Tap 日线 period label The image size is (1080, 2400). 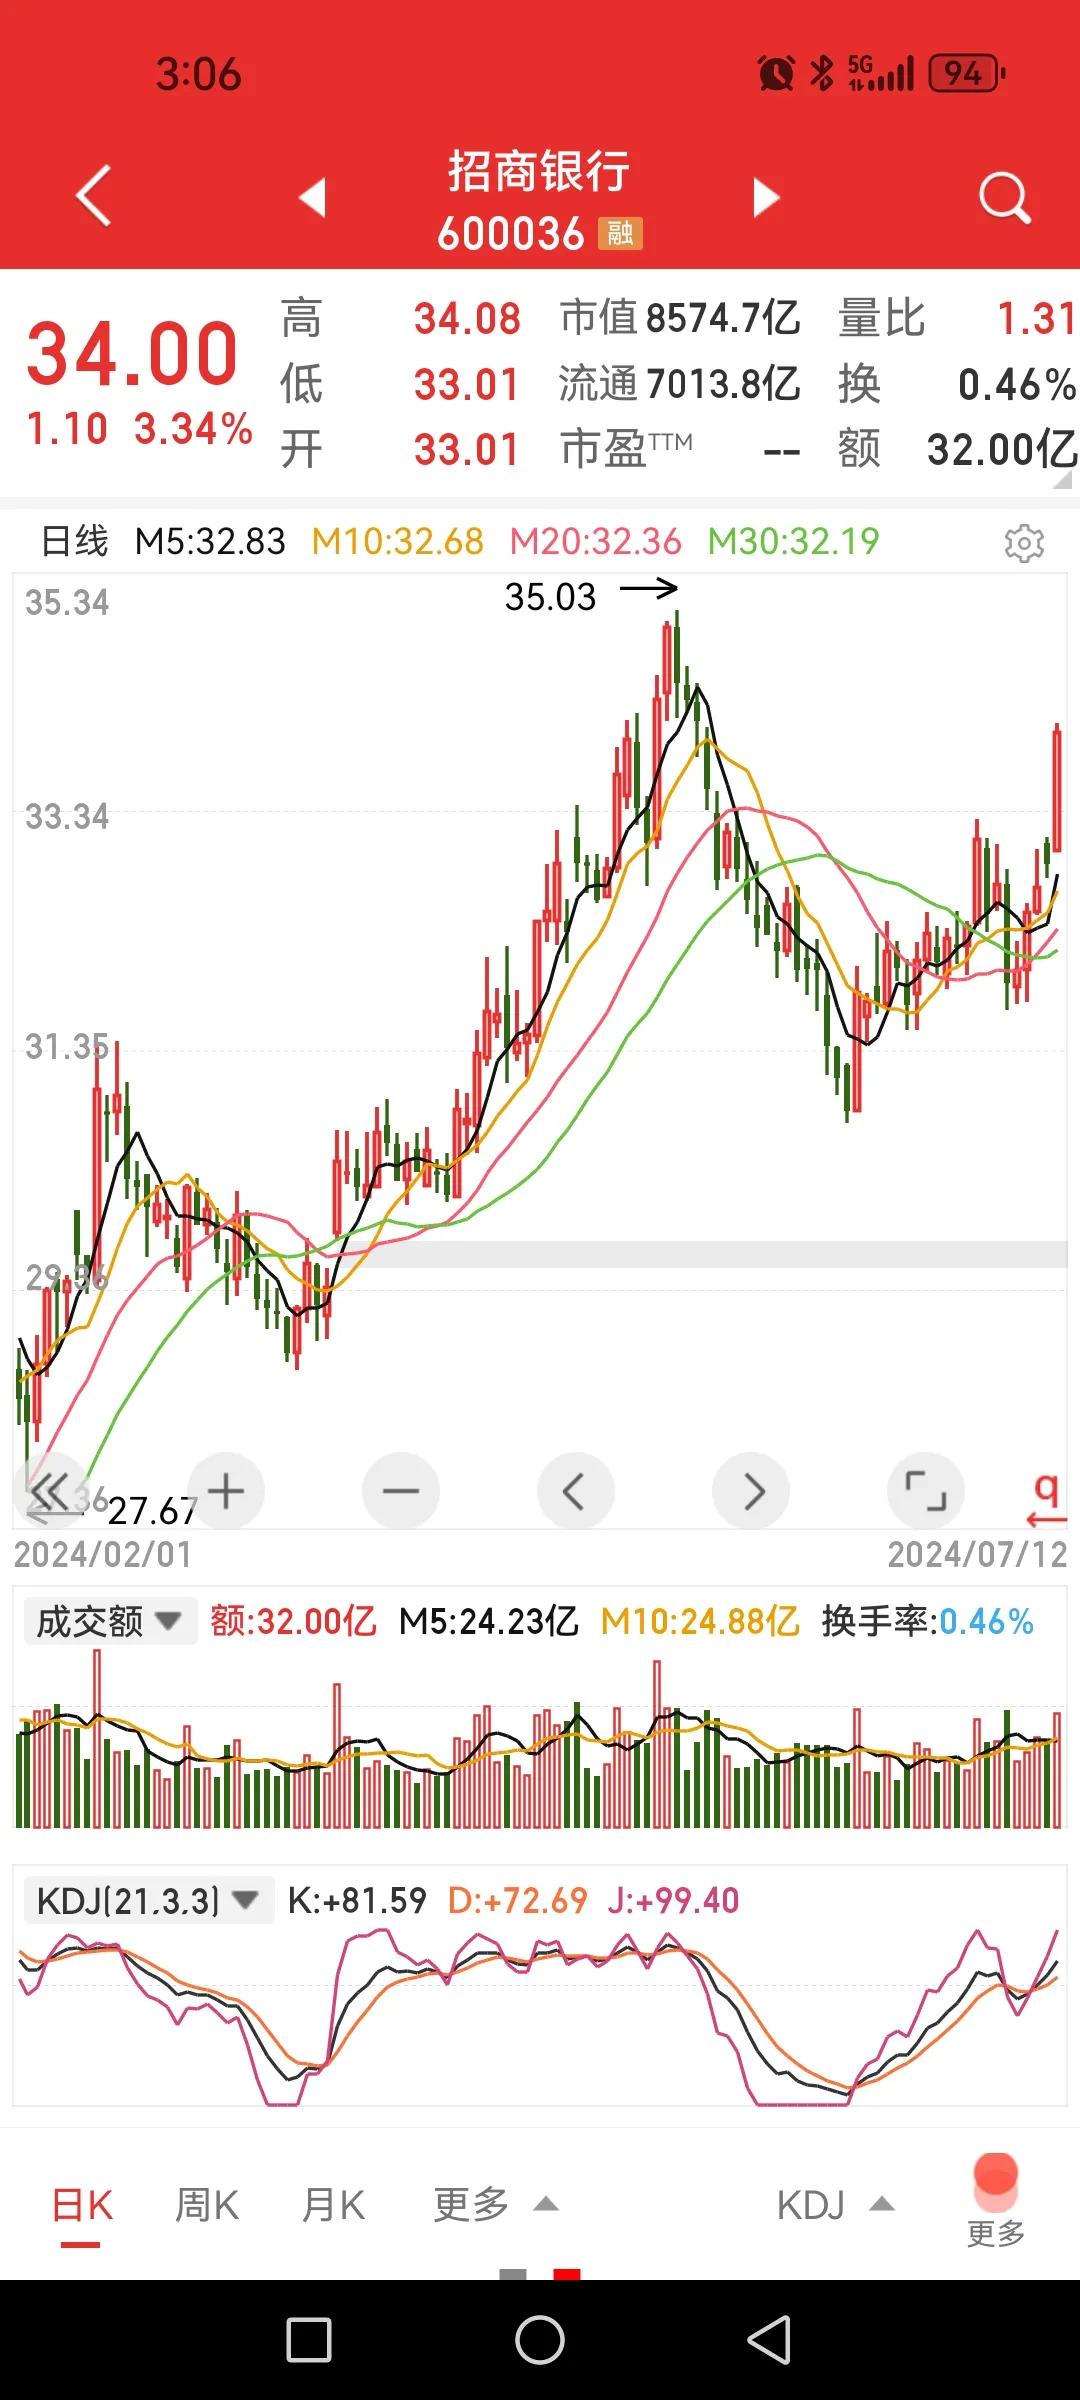pyautogui.click(x=74, y=542)
